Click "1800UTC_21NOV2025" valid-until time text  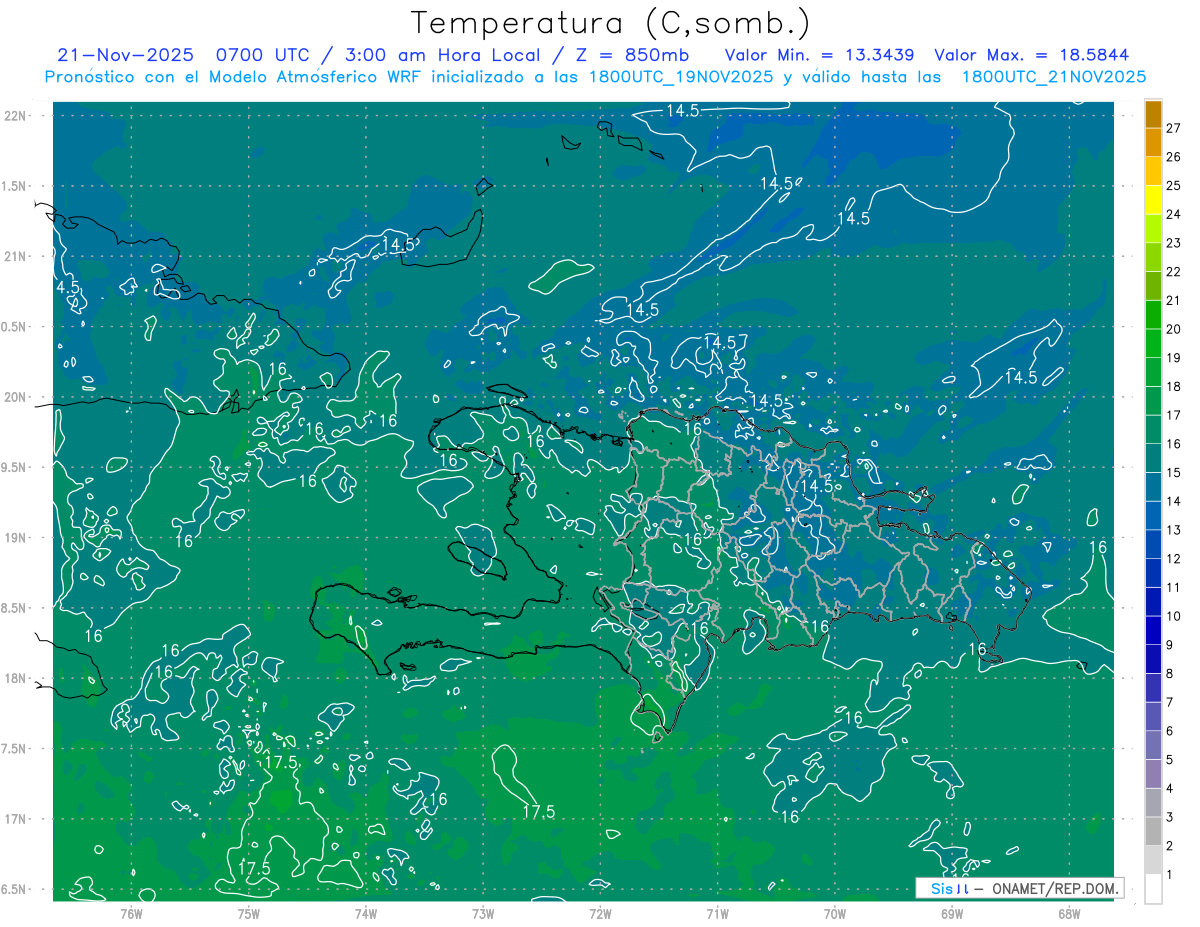click(1053, 77)
